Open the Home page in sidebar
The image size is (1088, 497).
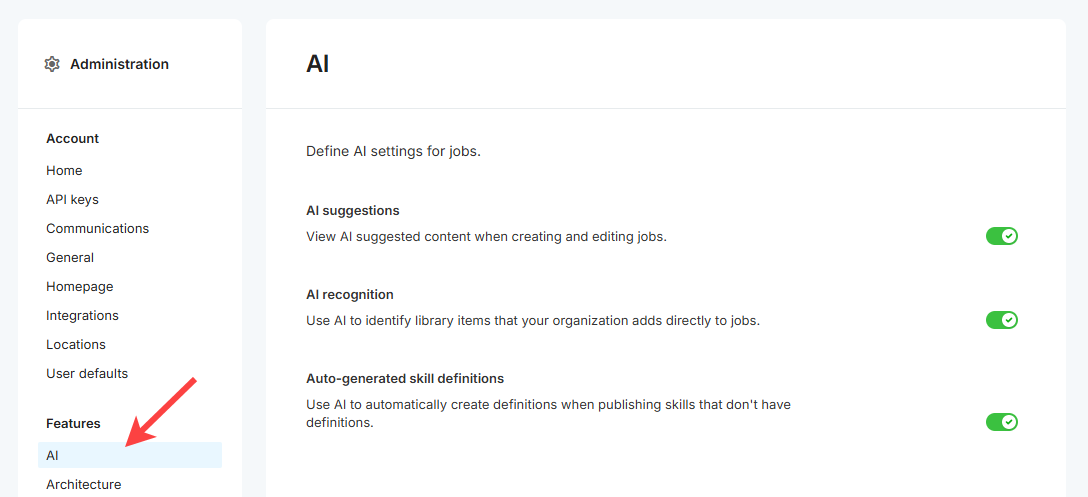[x=64, y=171]
